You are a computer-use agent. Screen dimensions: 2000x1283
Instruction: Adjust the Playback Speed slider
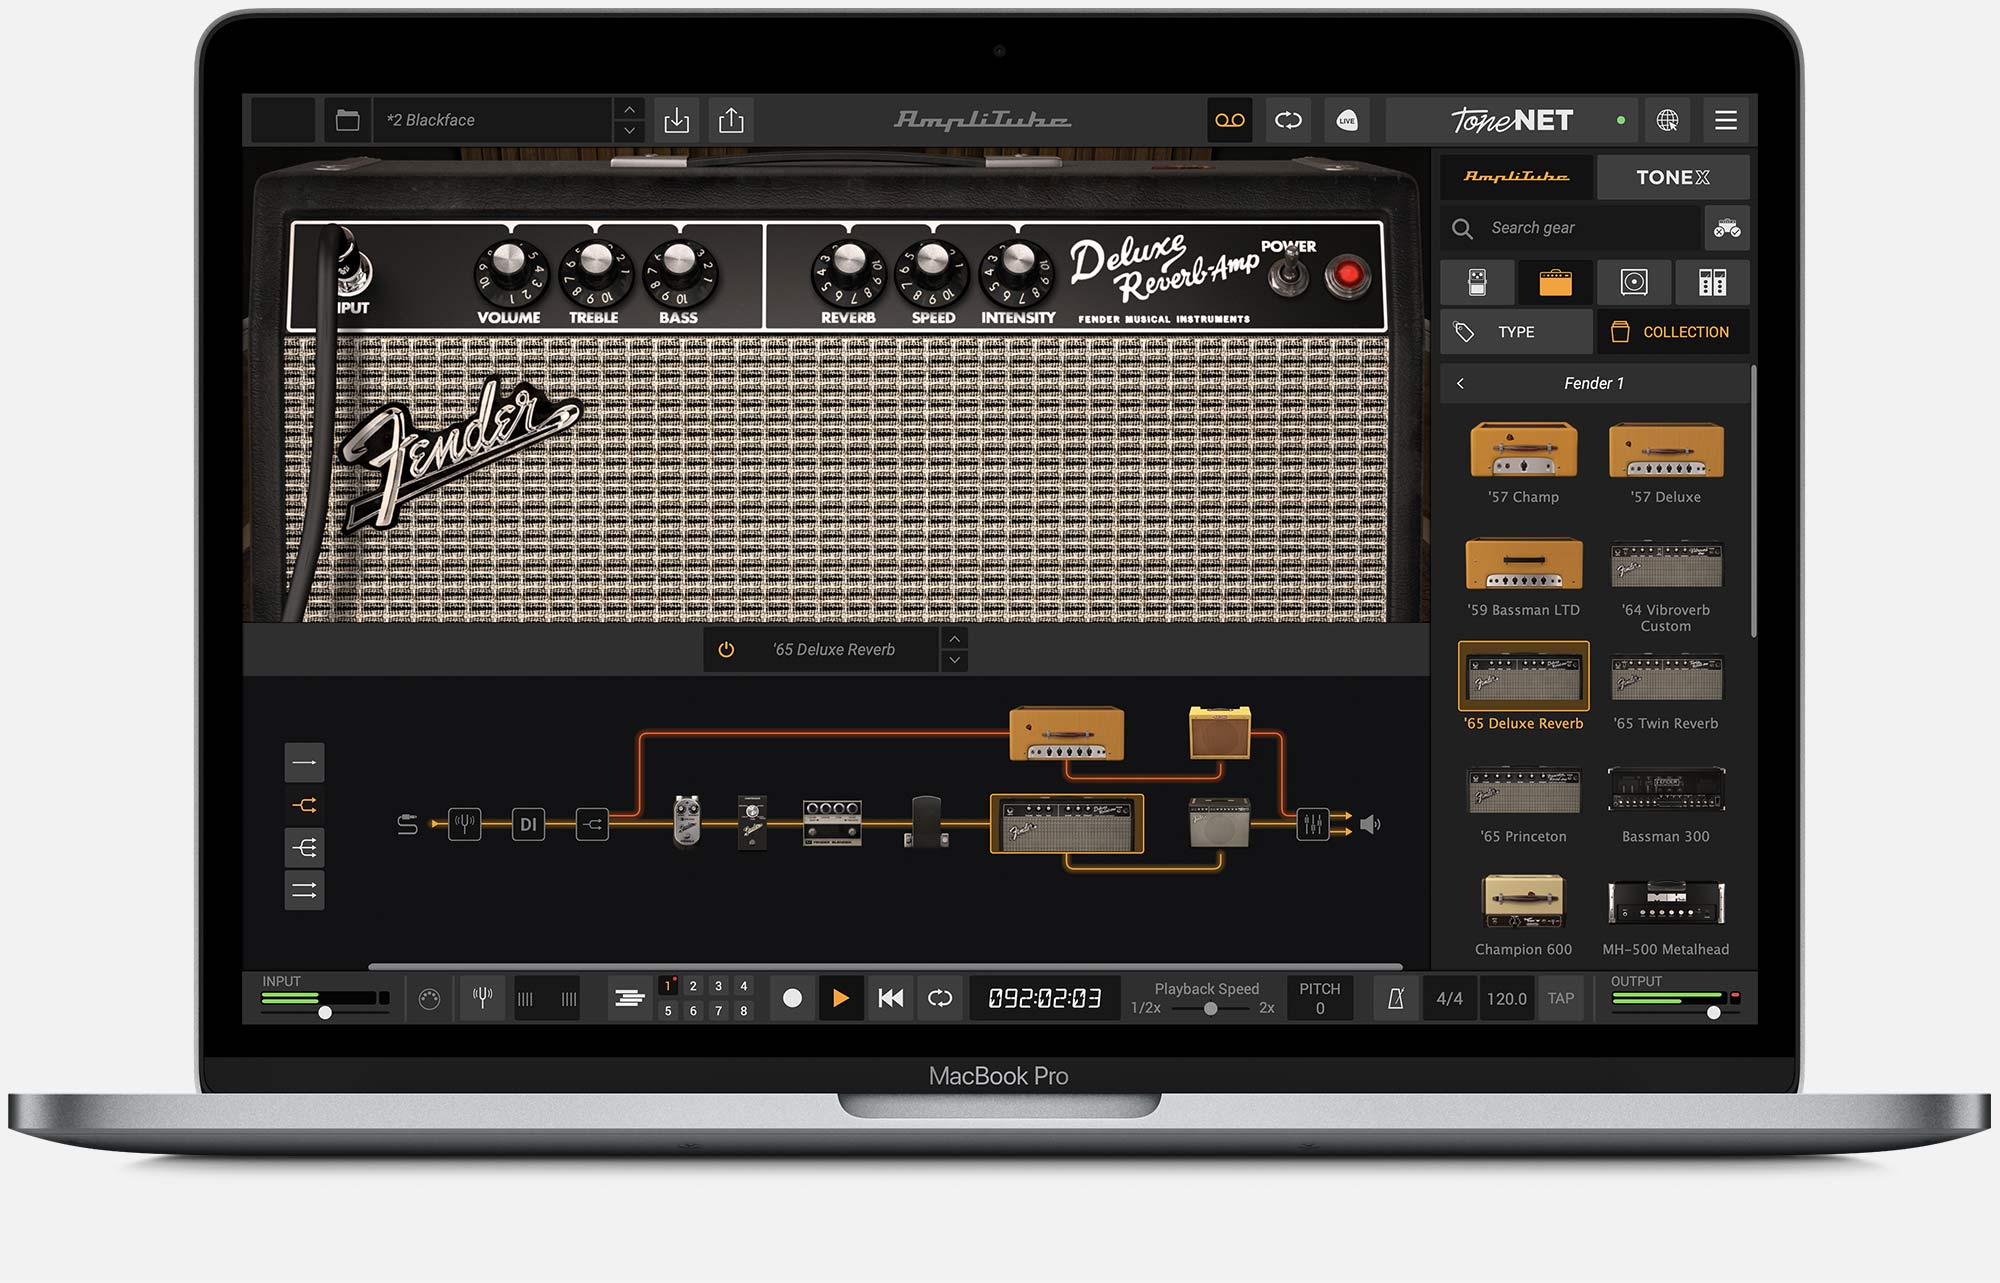coord(1210,1009)
